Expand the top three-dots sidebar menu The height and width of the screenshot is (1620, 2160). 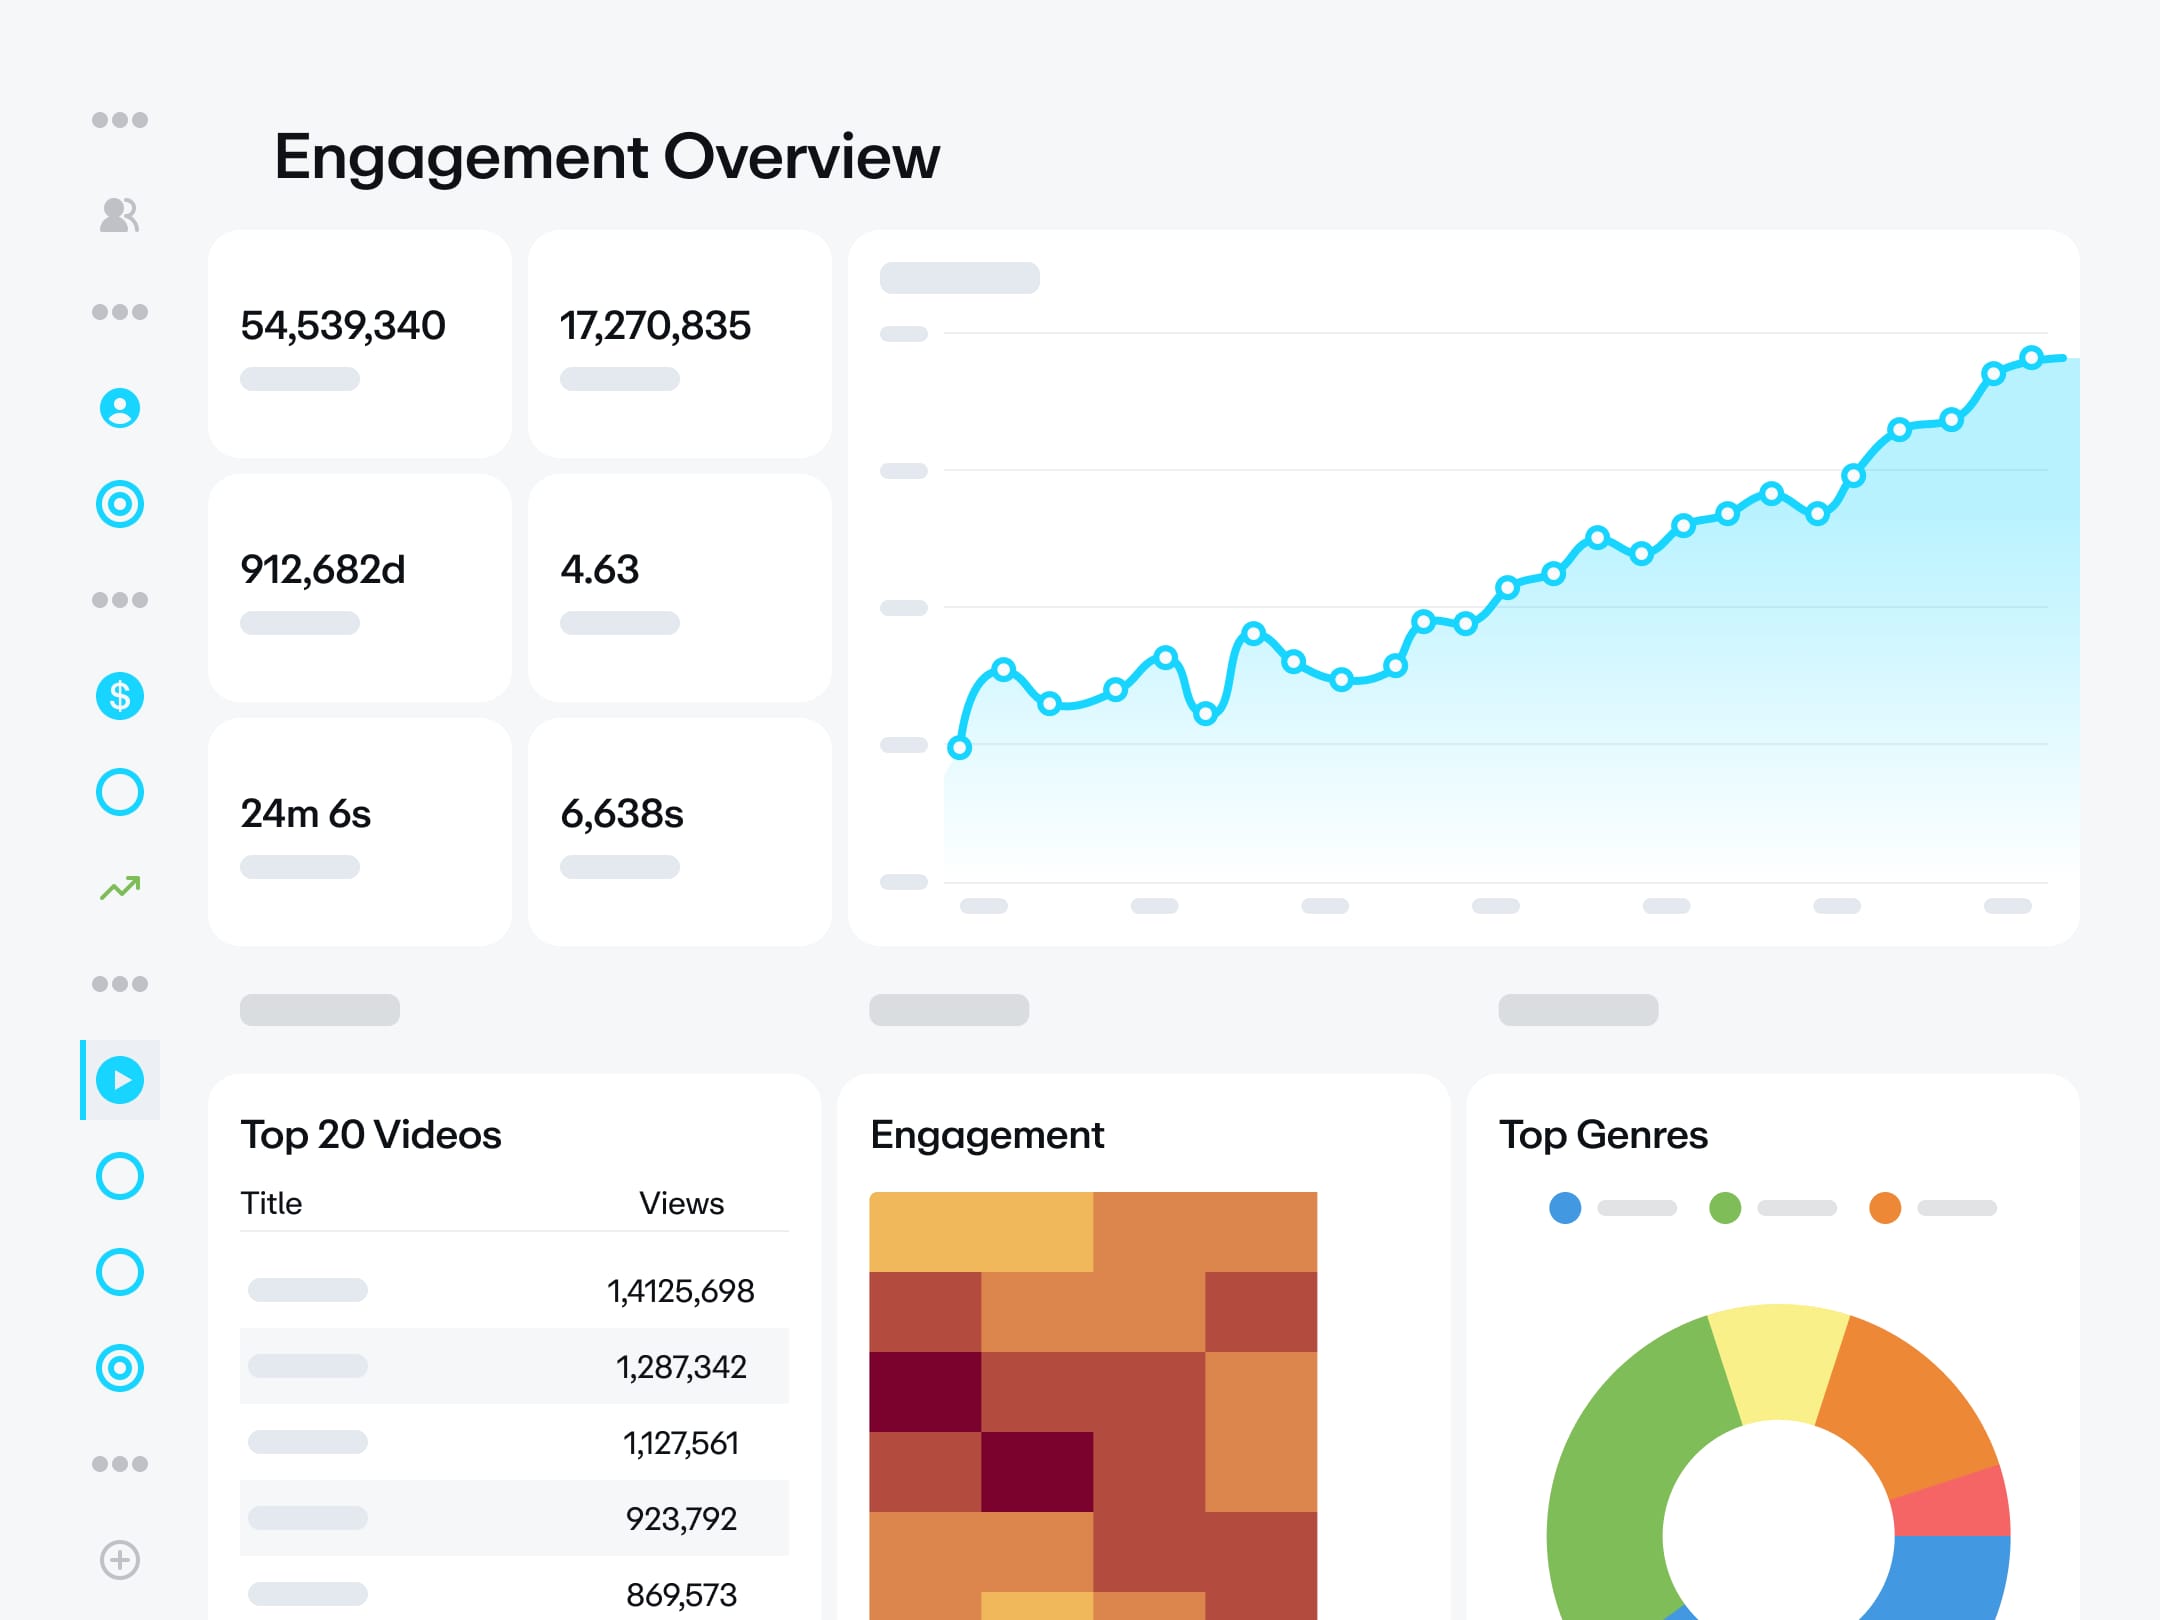[119, 120]
